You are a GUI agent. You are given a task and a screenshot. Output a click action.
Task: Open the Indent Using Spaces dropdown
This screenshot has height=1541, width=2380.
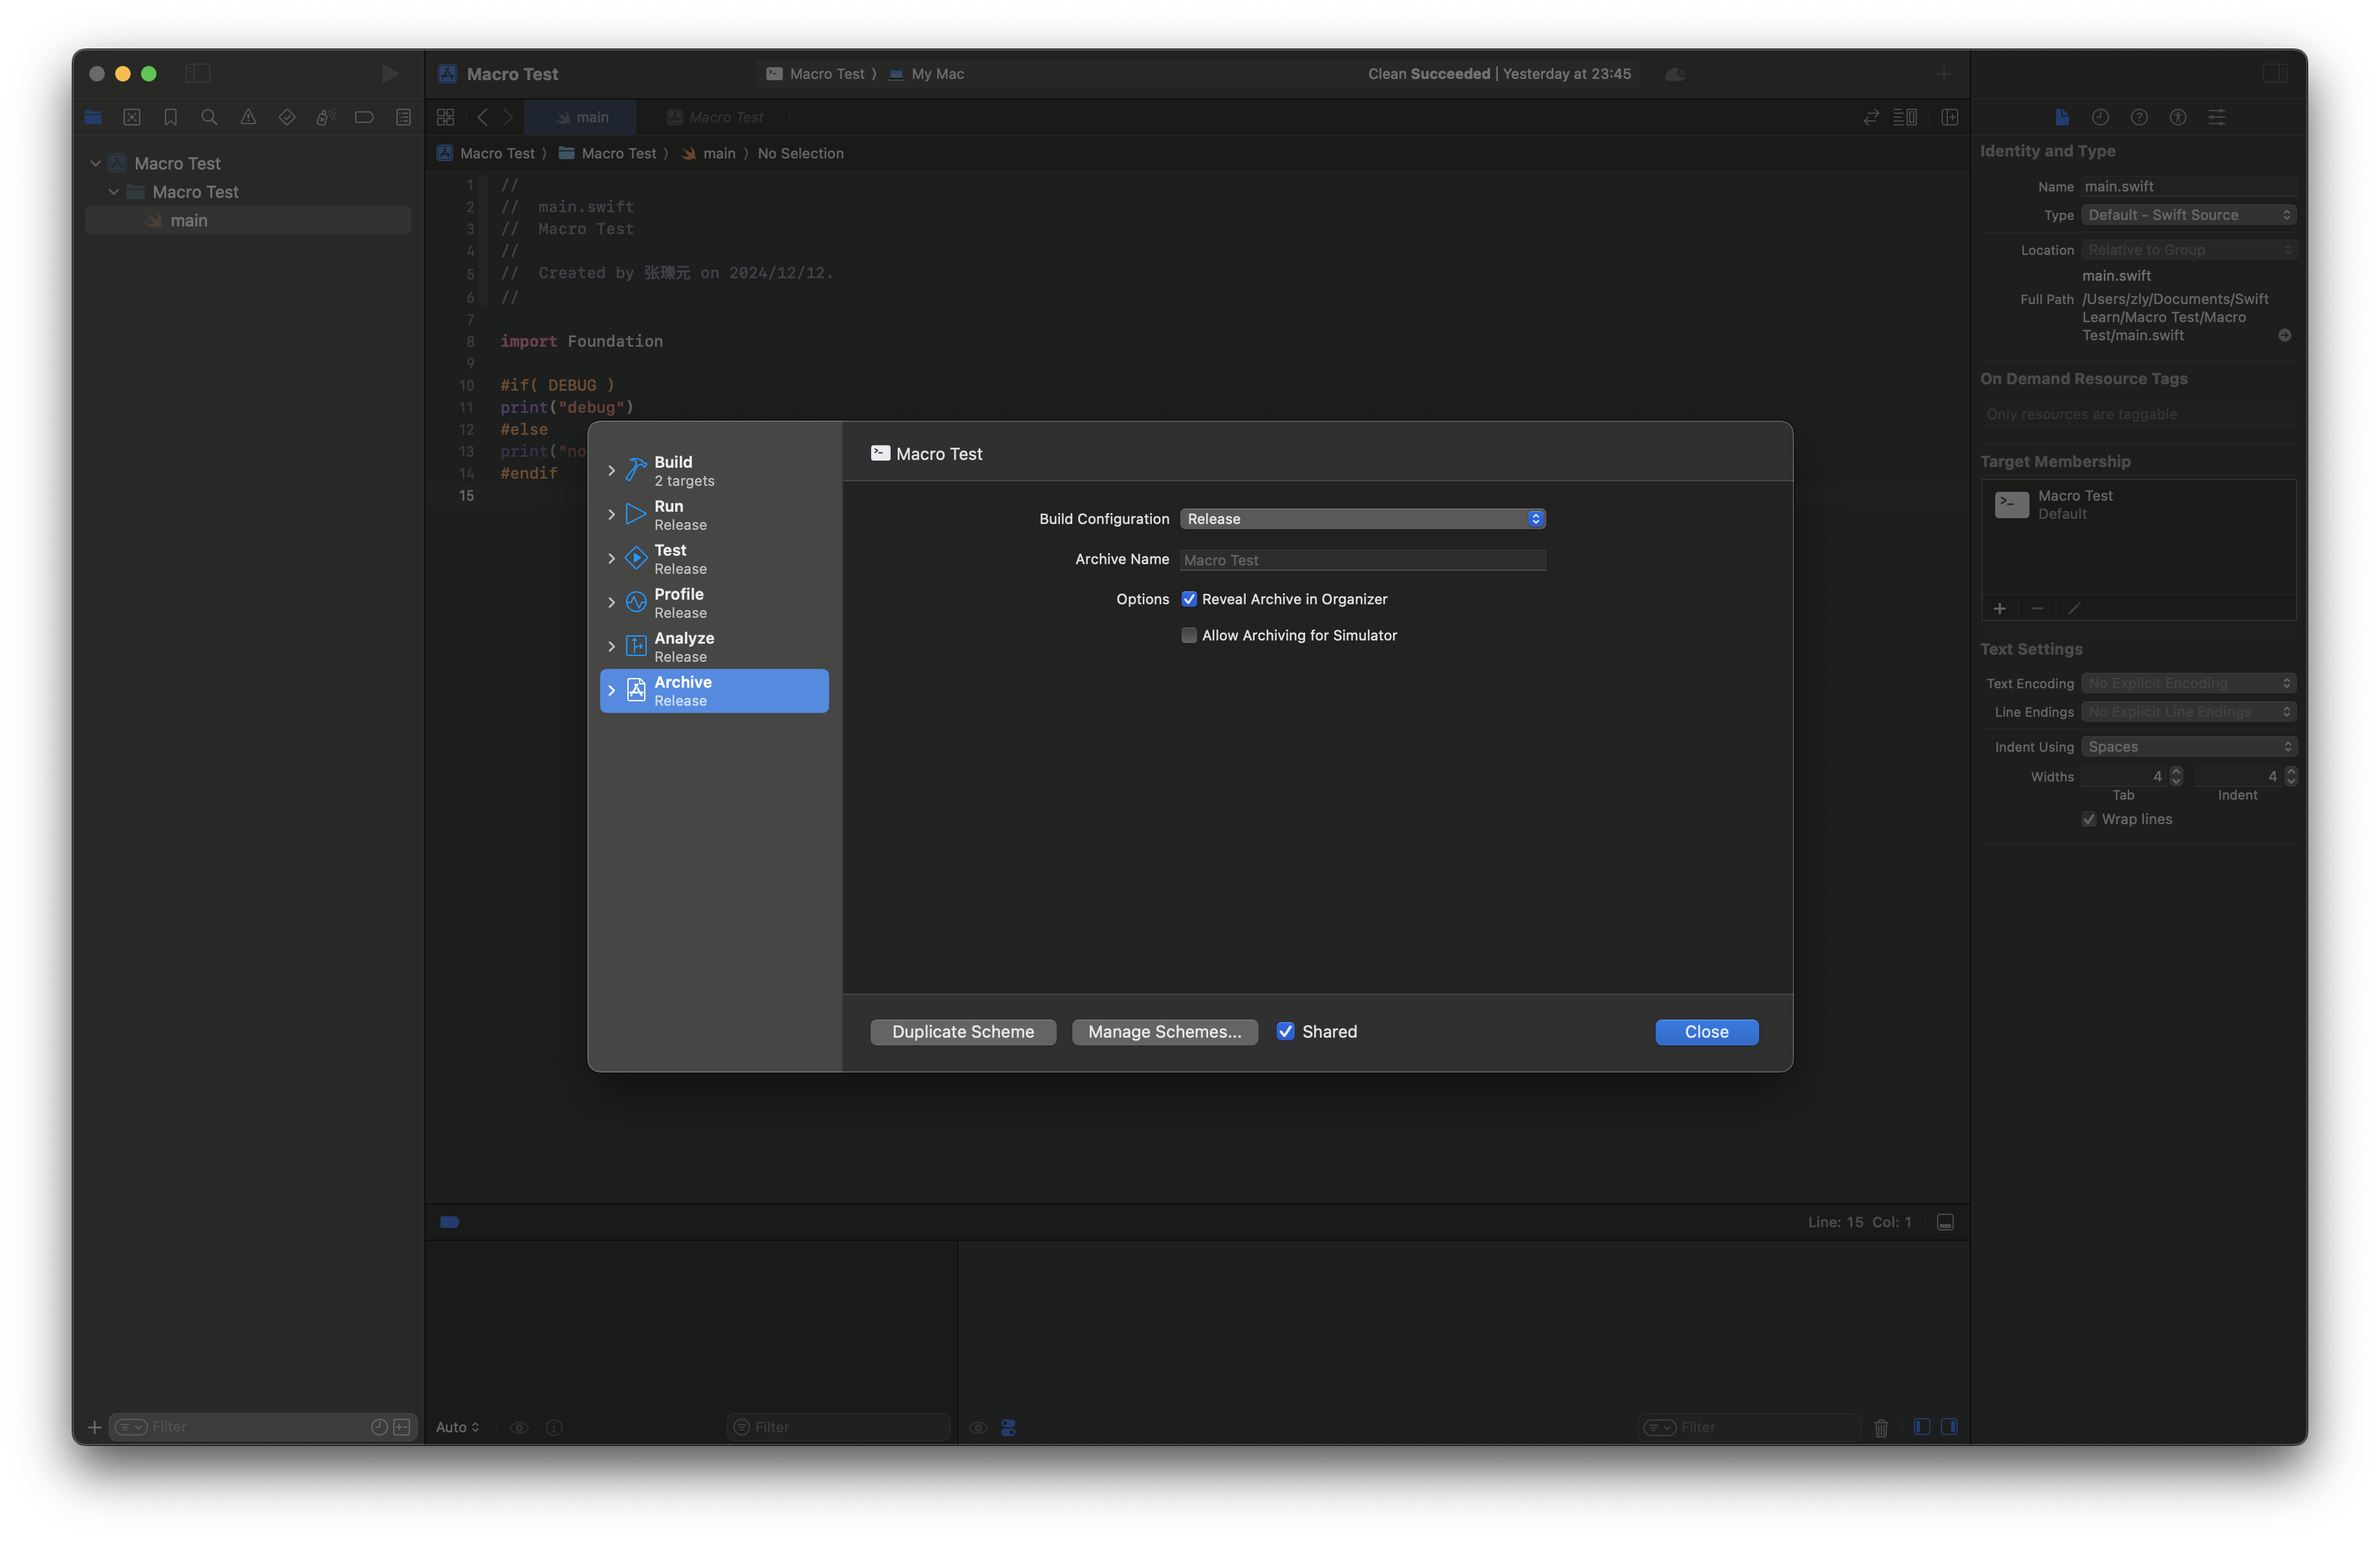[2189, 747]
